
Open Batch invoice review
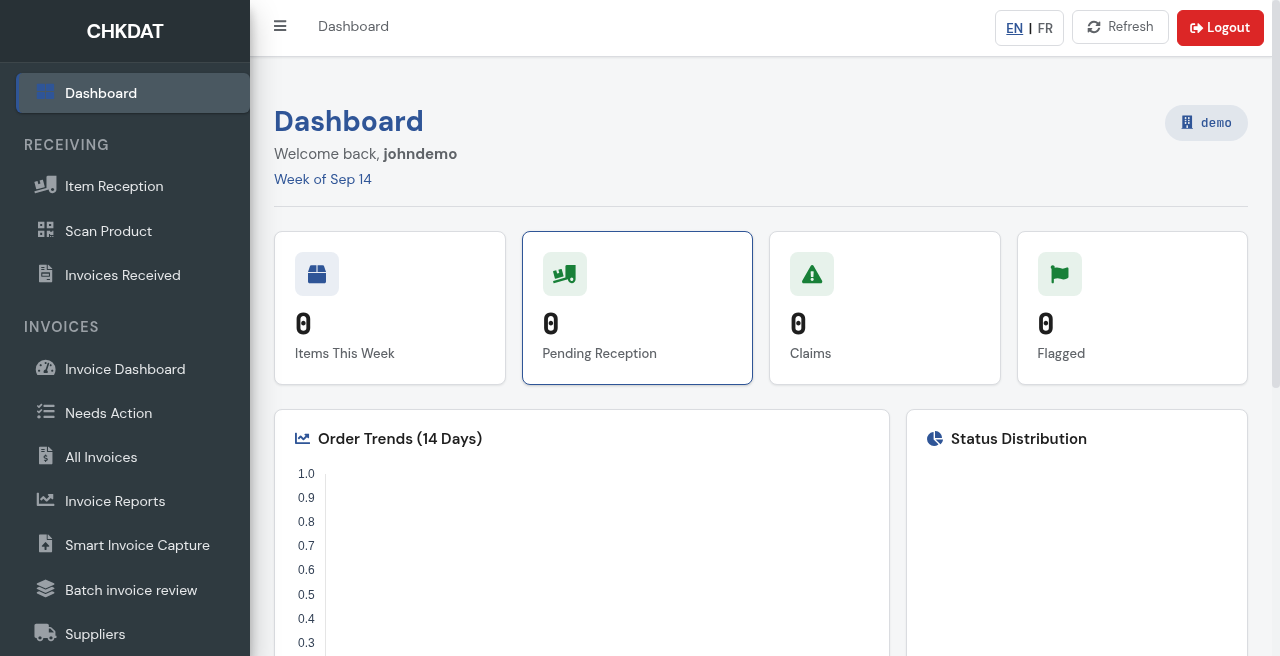coord(133,589)
